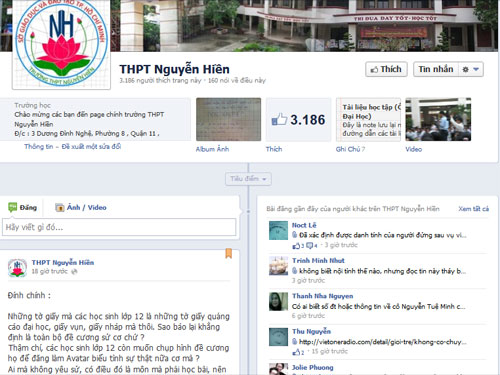
Task: Click 'Đính chính :' post text
Action: pyautogui.click(x=29, y=295)
